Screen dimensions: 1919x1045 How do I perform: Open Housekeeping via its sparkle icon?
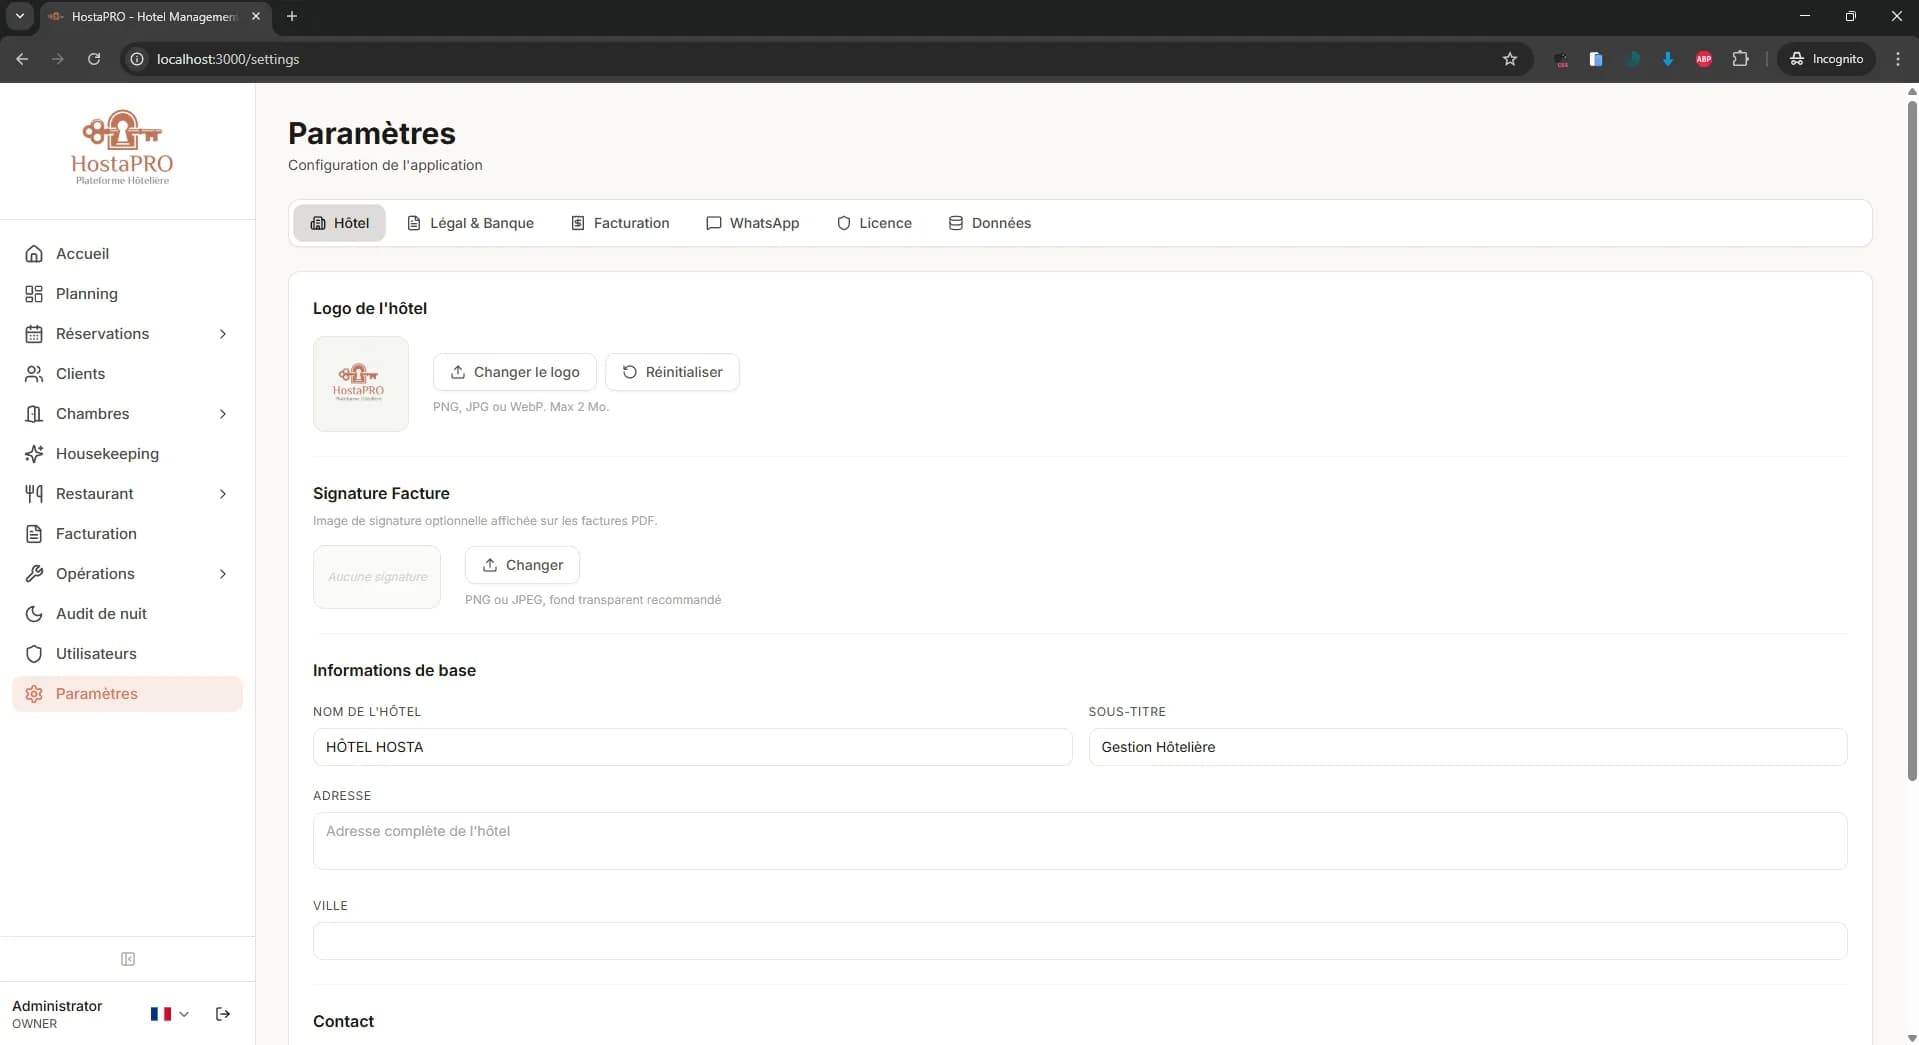[x=34, y=454]
